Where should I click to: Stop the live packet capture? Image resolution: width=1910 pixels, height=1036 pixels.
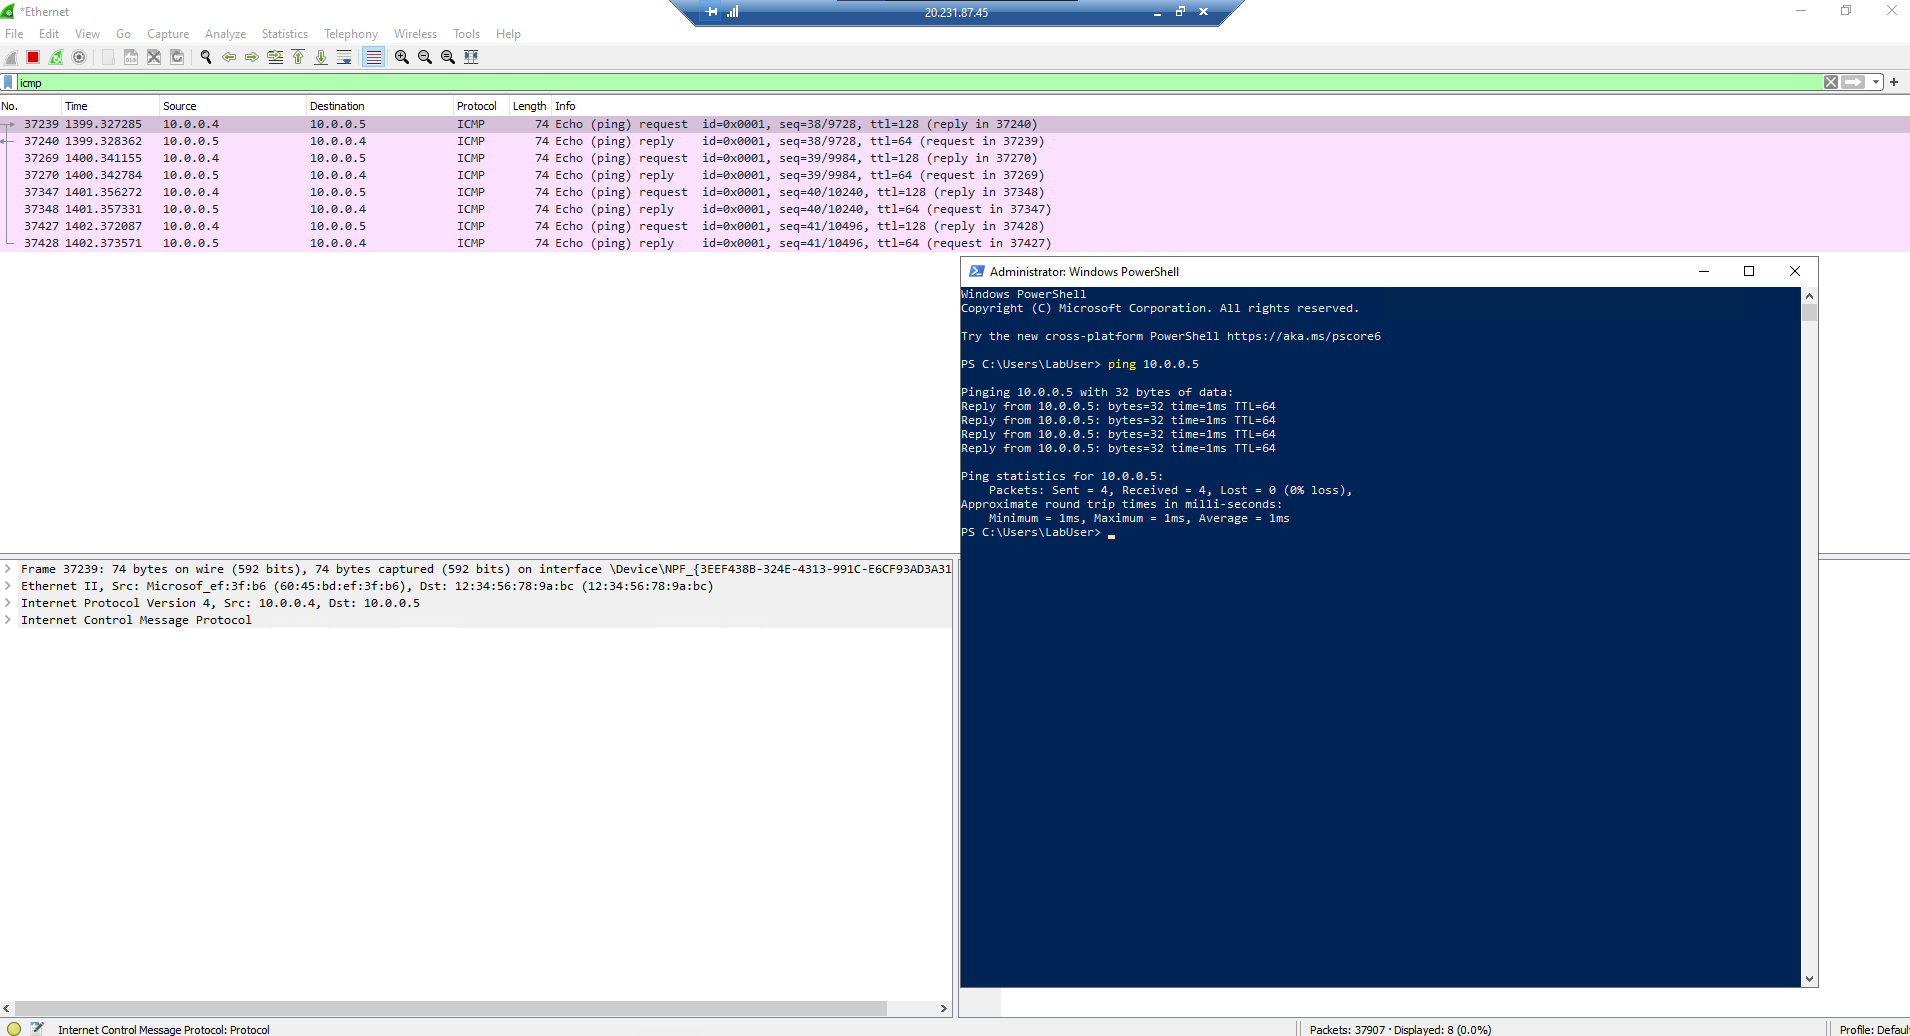click(x=32, y=57)
